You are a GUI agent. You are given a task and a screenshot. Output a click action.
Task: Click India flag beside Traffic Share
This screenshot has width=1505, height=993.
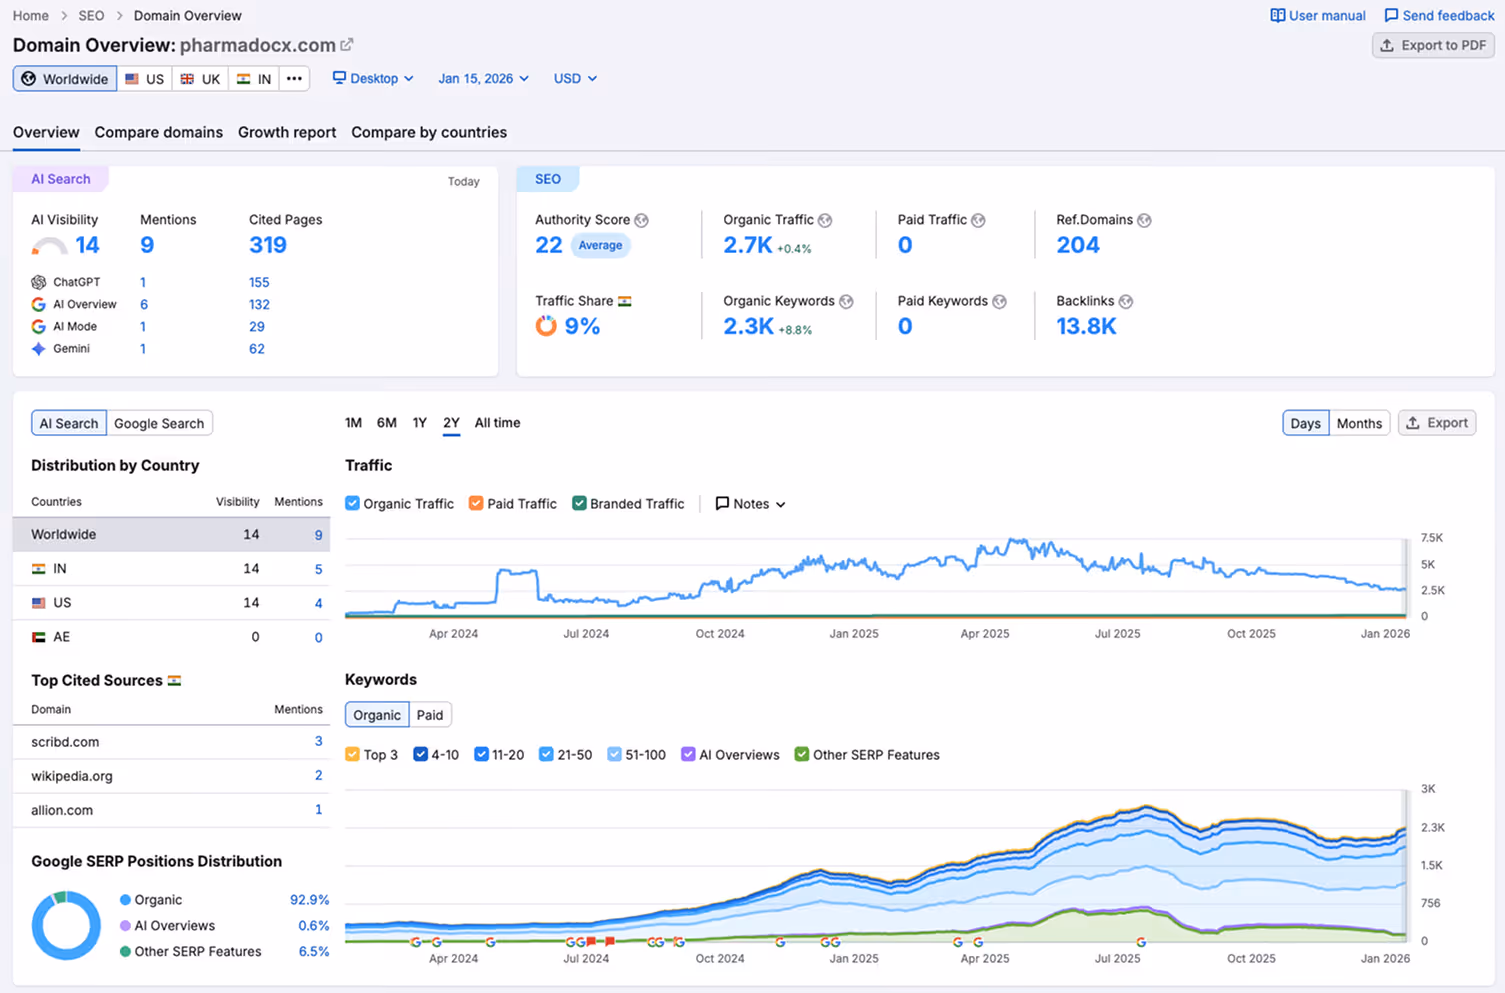pyautogui.click(x=625, y=301)
